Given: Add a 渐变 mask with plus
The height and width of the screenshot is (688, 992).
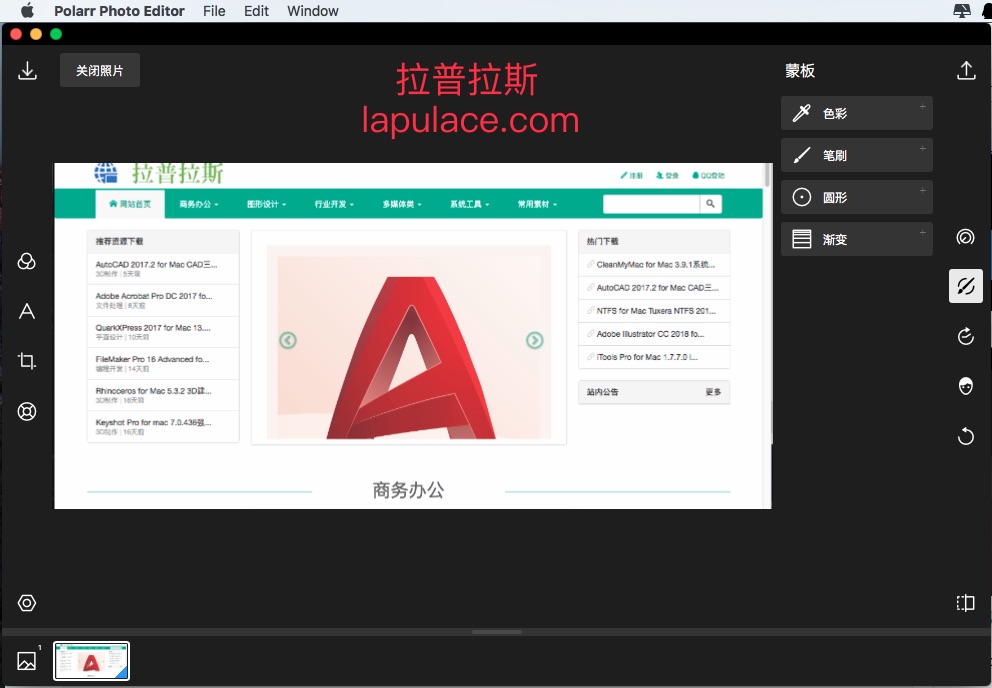Looking at the screenshot, I should coord(922,232).
